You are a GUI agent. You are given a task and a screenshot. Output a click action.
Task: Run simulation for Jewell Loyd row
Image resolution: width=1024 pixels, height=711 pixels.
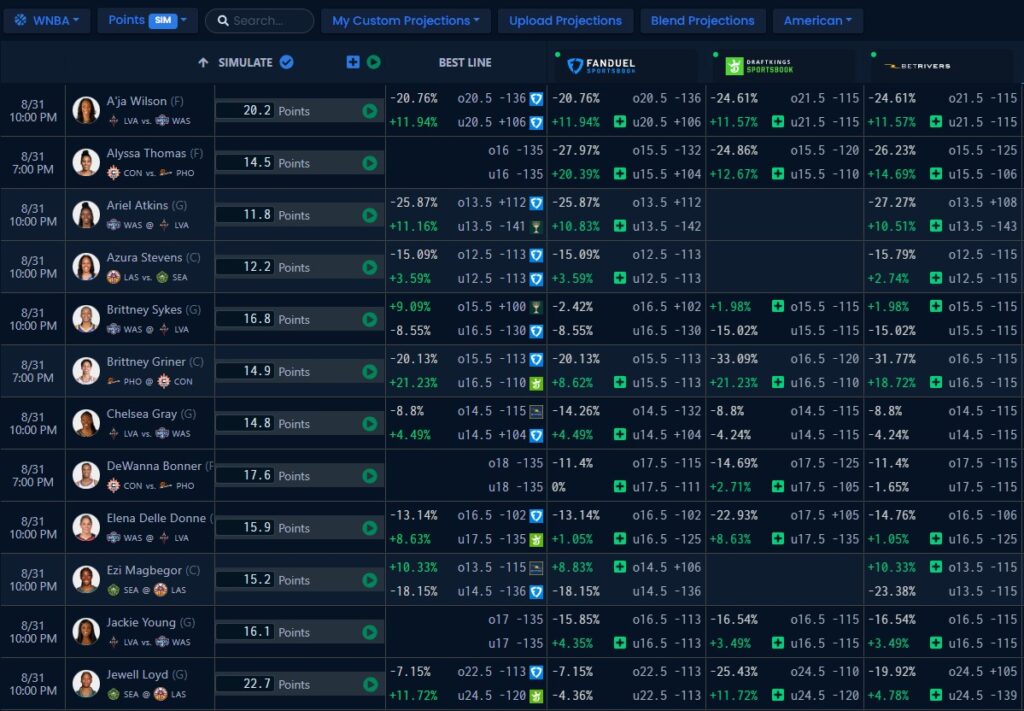[x=370, y=684]
